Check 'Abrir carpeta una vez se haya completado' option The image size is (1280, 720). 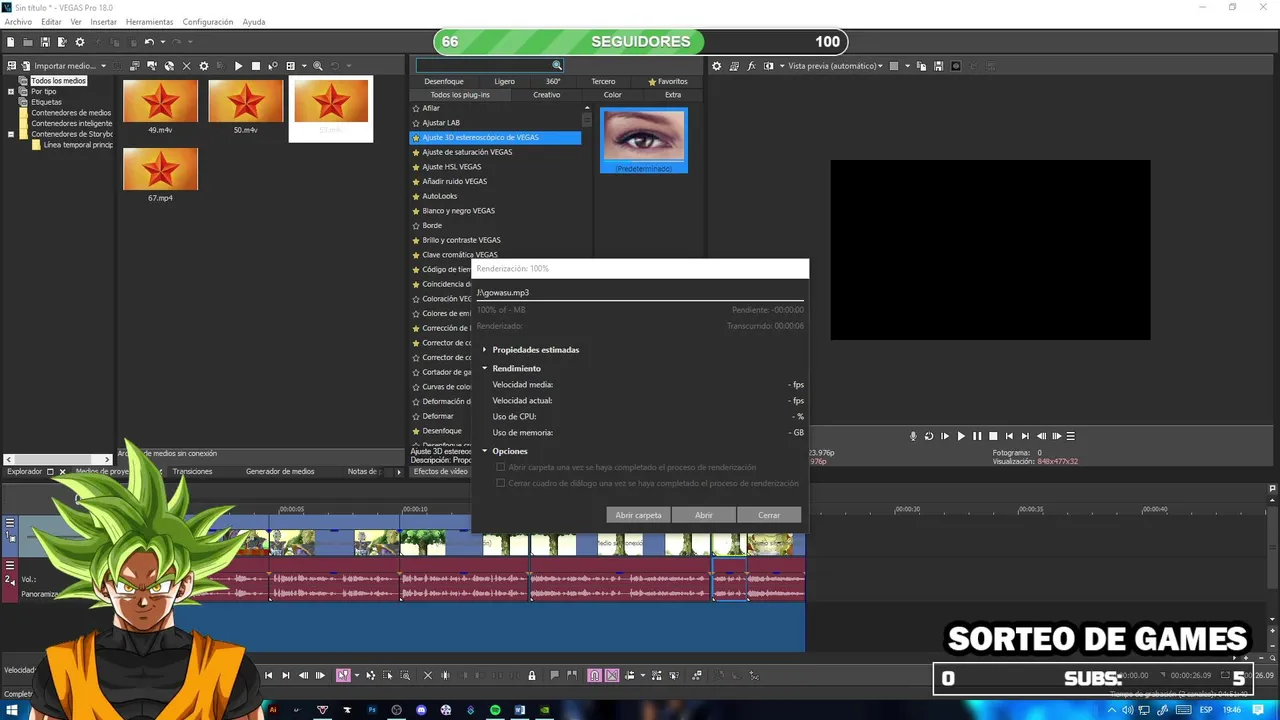[x=501, y=467]
